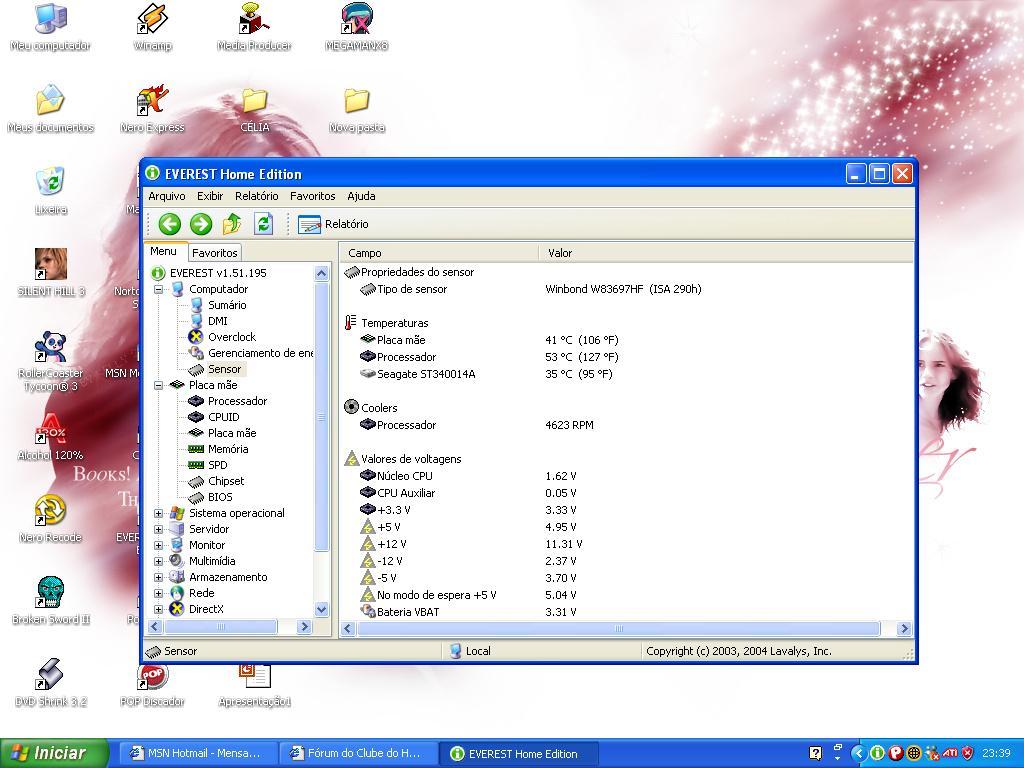
Task: Select the MEGAMANX8 desktop shortcut
Action: click(x=357, y=28)
